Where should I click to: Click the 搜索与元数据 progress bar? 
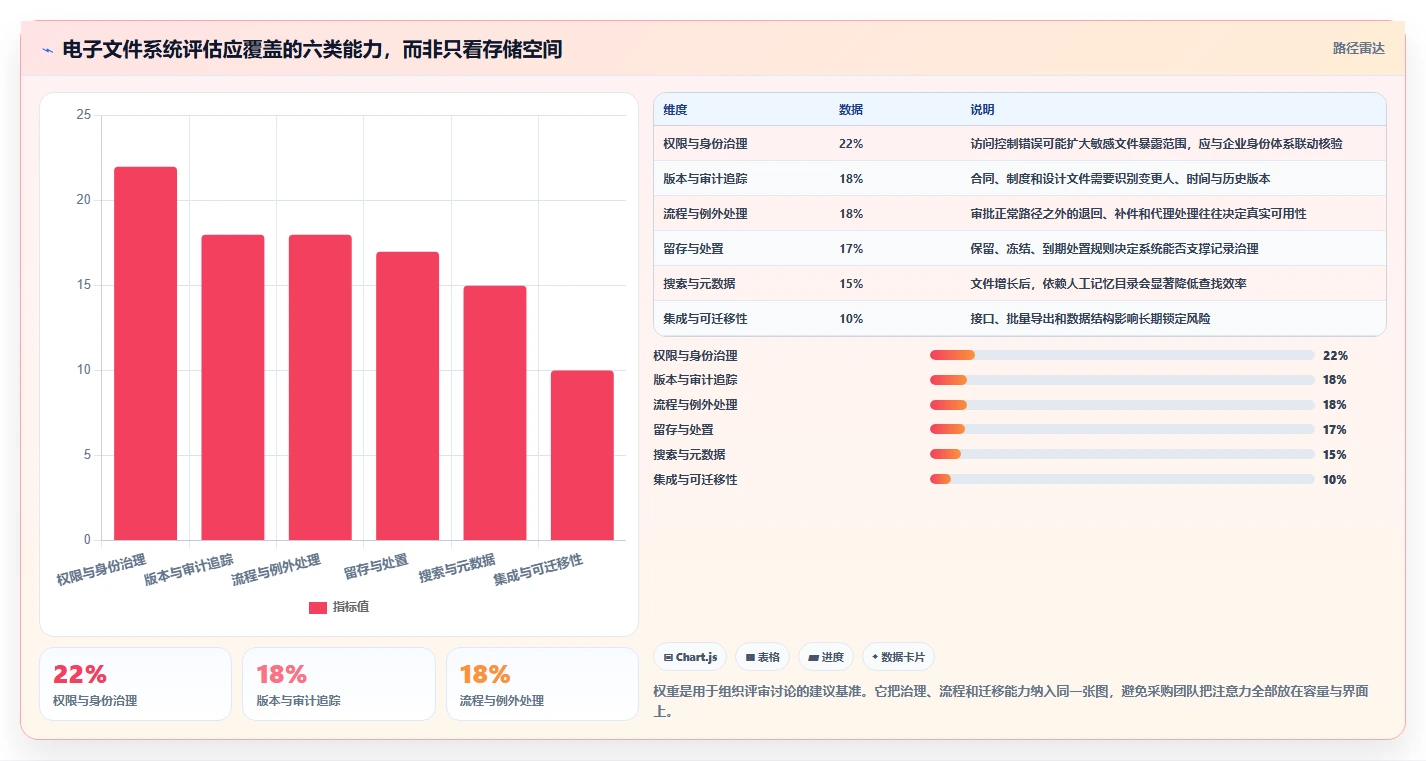pos(1122,455)
